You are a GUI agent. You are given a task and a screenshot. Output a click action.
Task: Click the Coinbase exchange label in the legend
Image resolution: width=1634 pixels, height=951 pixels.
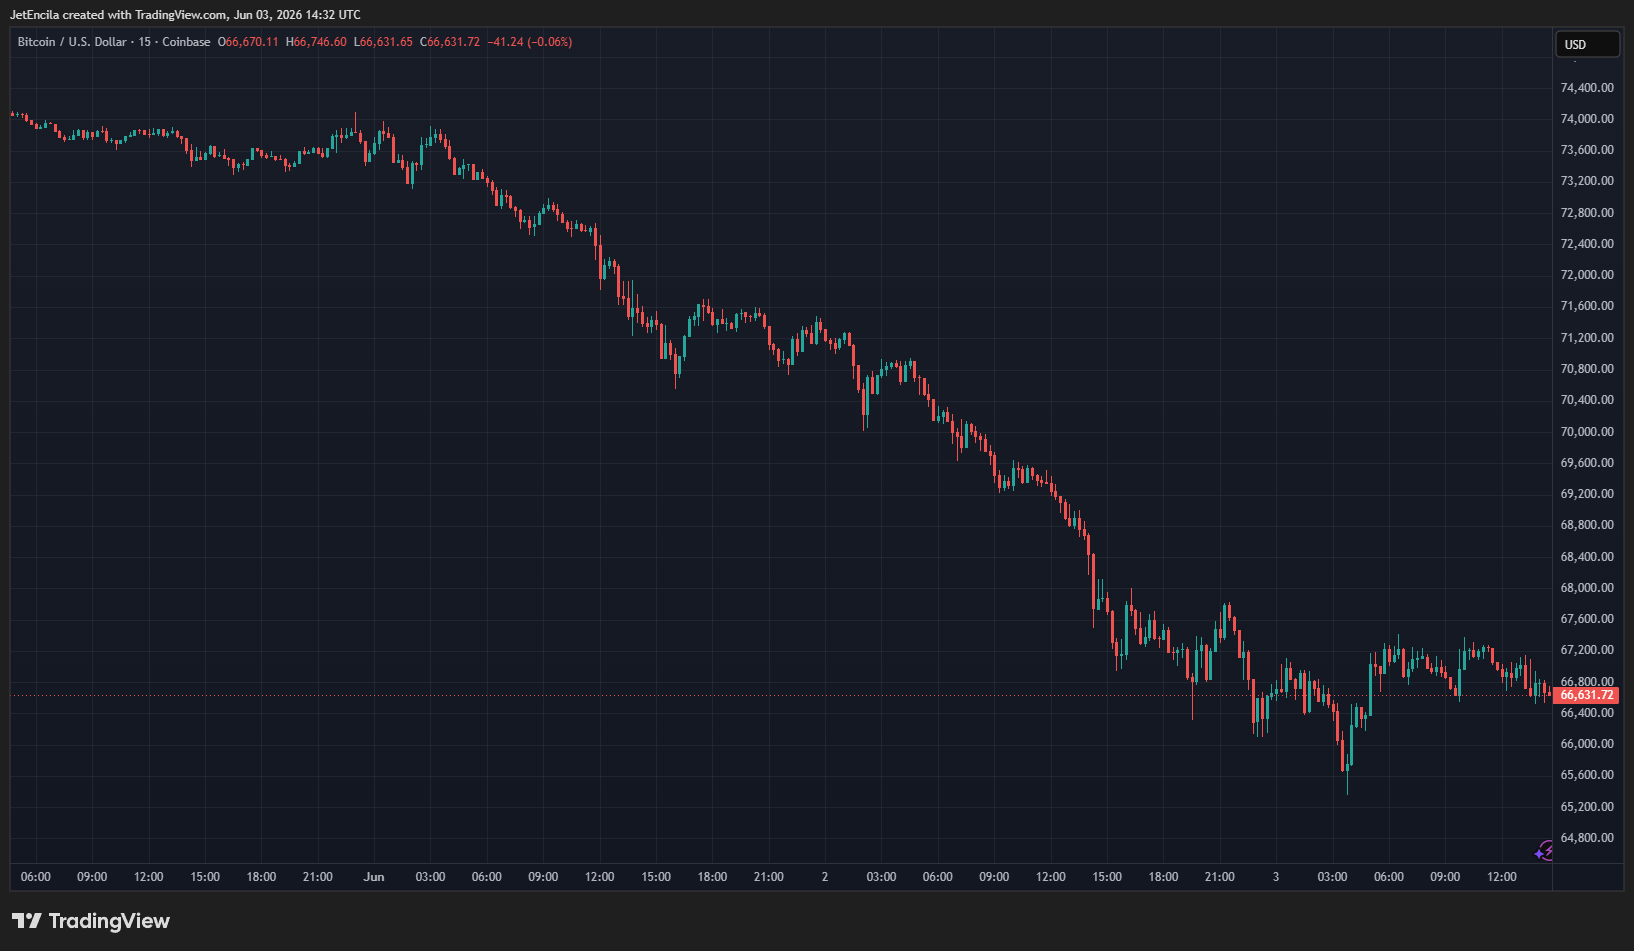186,42
